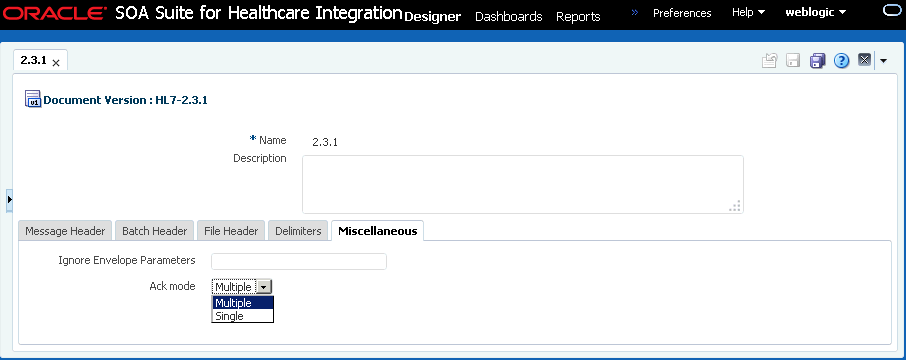
Task: Open the tab list dropdown arrow beside the X icon
Action: pyautogui.click(x=883, y=61)
